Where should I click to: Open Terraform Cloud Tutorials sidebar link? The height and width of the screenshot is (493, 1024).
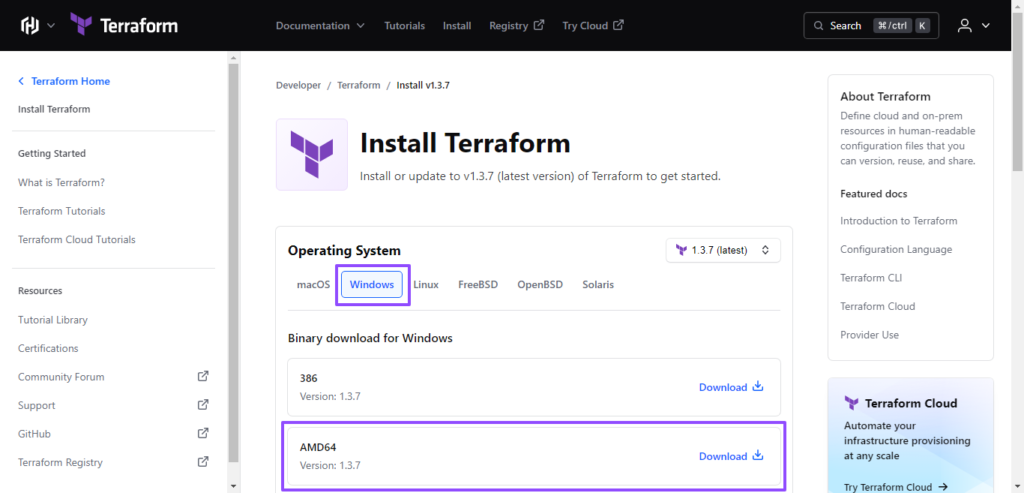tap(76, 240)
